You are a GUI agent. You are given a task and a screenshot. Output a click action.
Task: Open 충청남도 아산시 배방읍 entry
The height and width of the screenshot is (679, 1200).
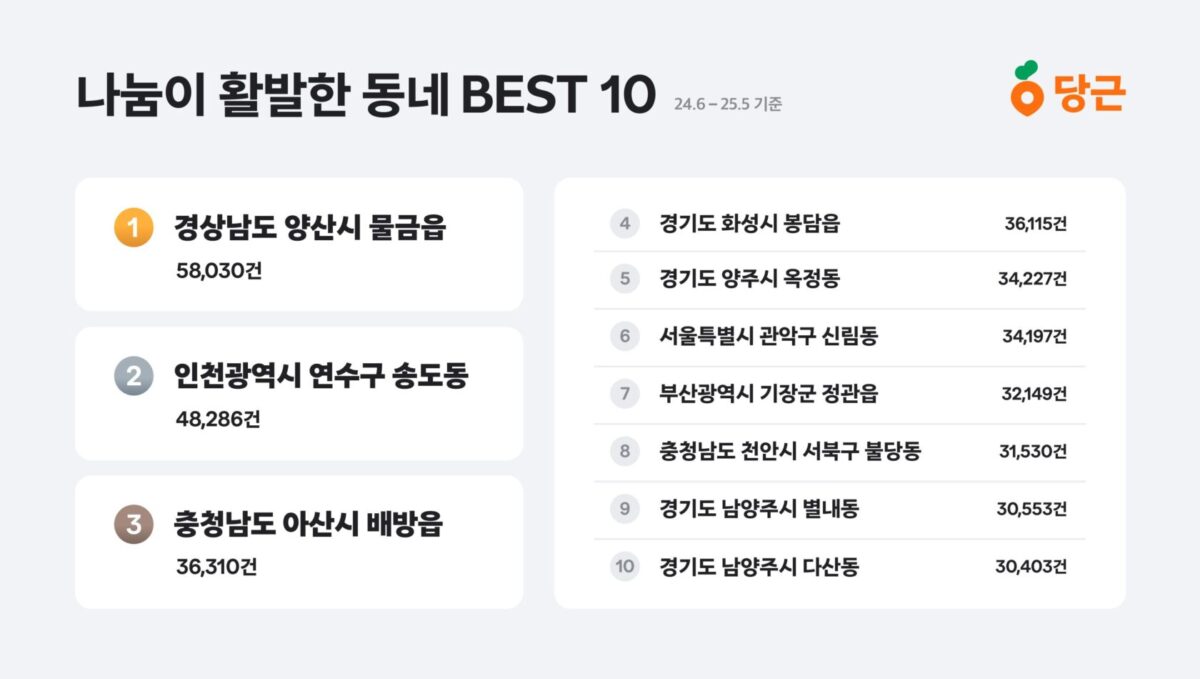[308, 523]
